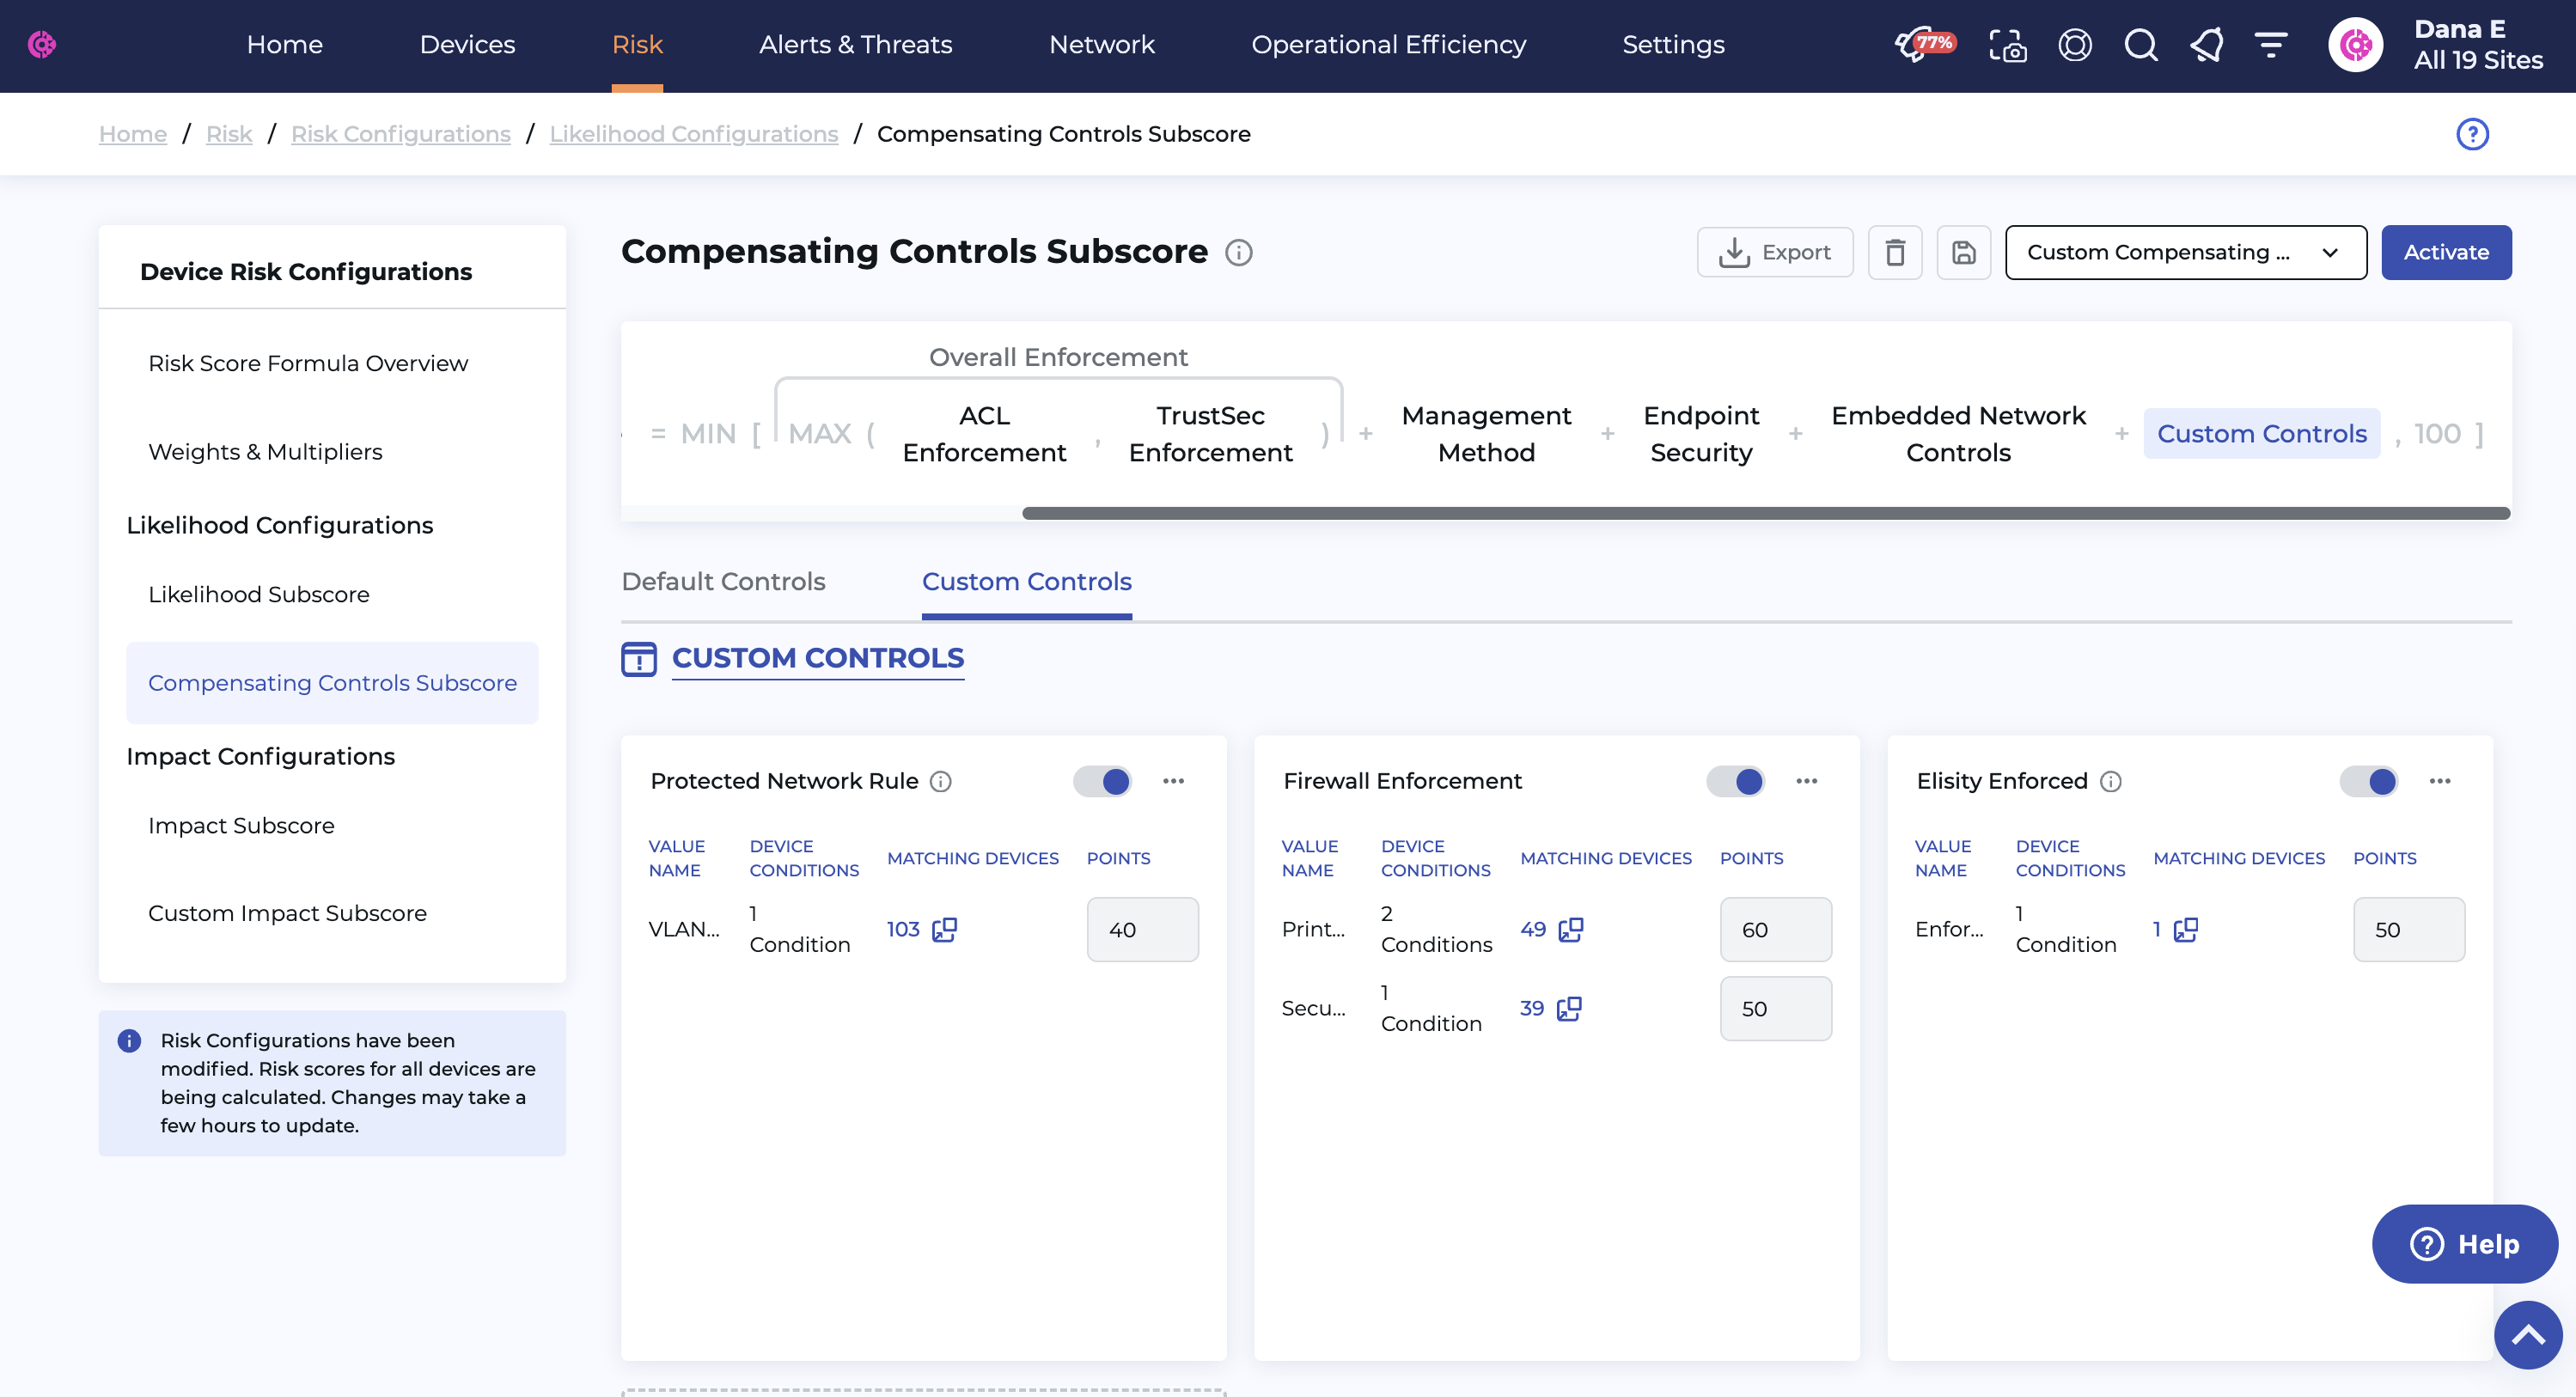Click the Elisity Enforced info icon
This screenshot has height=1397, width=2576.
(2111, 781)
